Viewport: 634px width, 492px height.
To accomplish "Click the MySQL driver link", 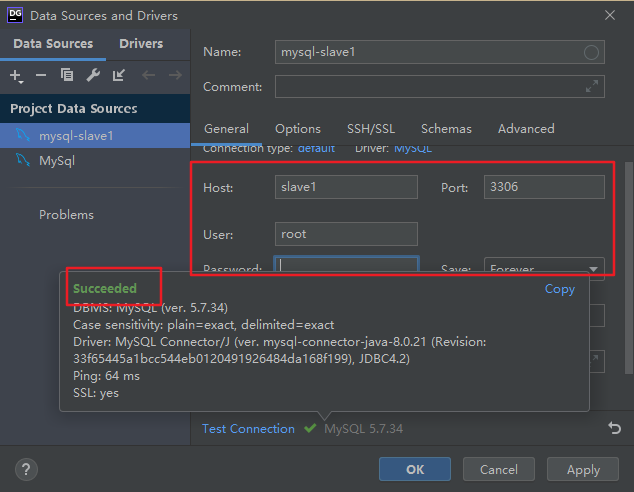I will (413, 149).
